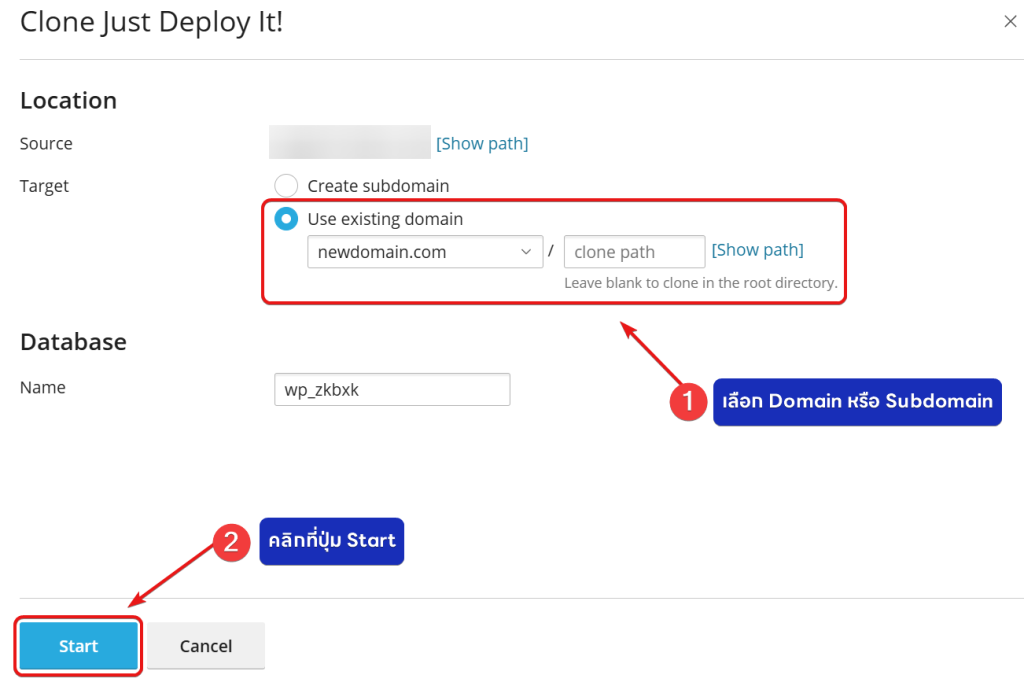Click the 'Clone Just Deploy It!' title
This screenshot has height=686, width=1024.
click(x=152, y=23)
